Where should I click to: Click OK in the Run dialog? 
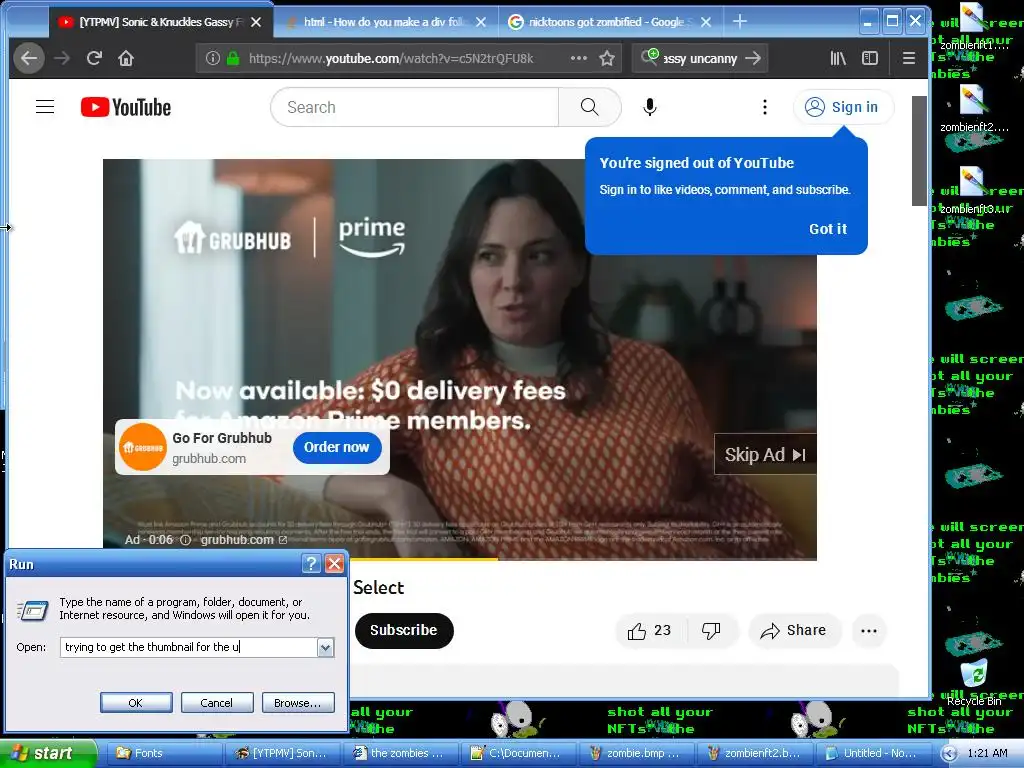[x=136, y=703]
